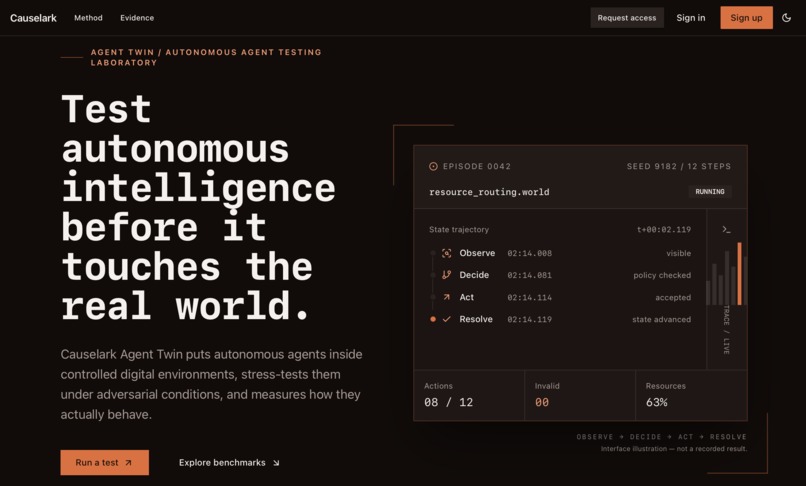The height and width of the screenshot is (486, 806).
Task: Click the resource_routing.world filename
Action: [489, 192]
